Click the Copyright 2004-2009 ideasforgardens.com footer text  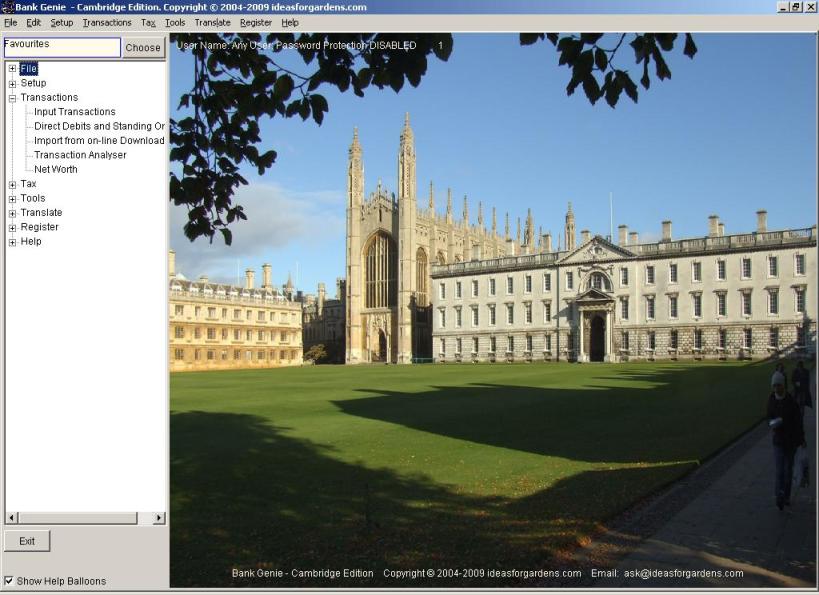482,573
